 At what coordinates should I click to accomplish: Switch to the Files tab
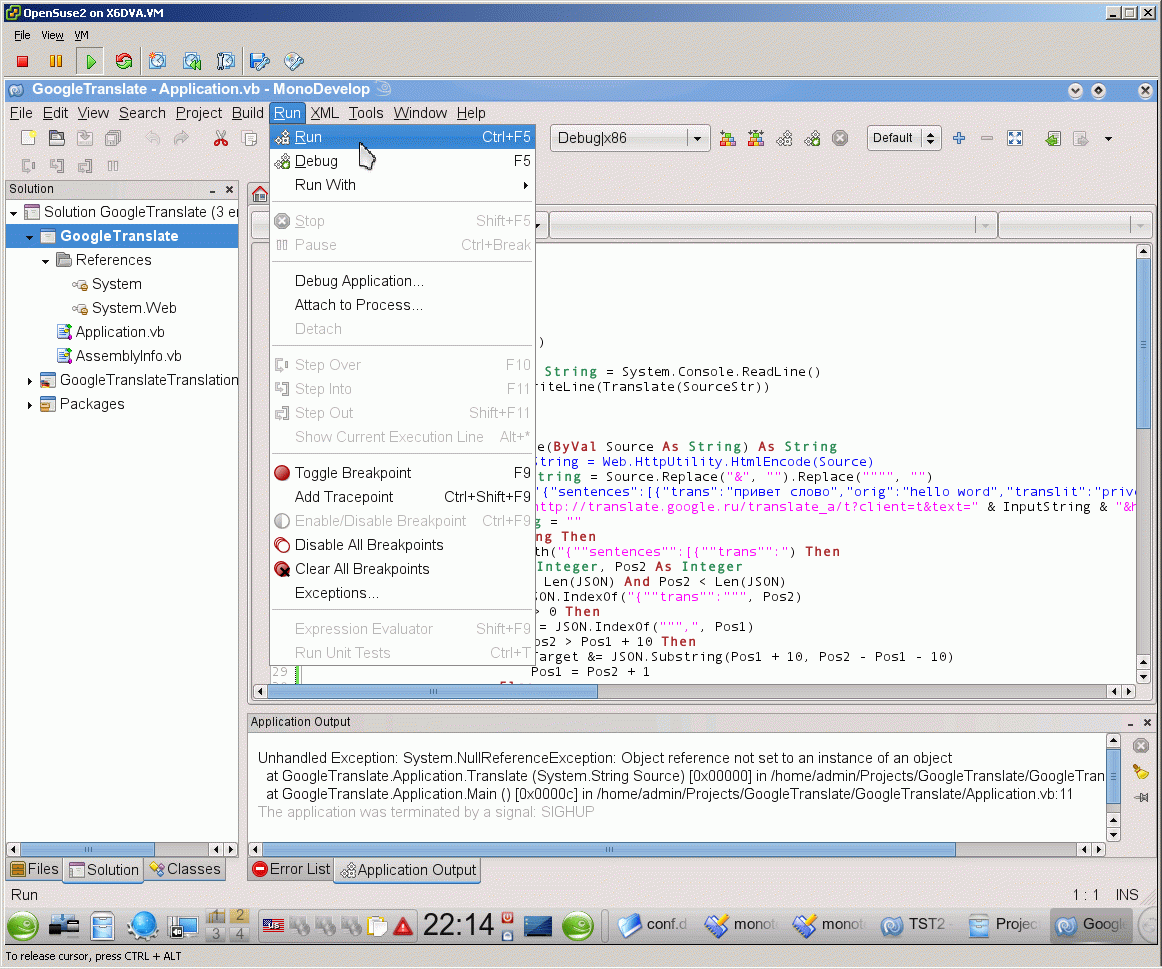(35, 870)
